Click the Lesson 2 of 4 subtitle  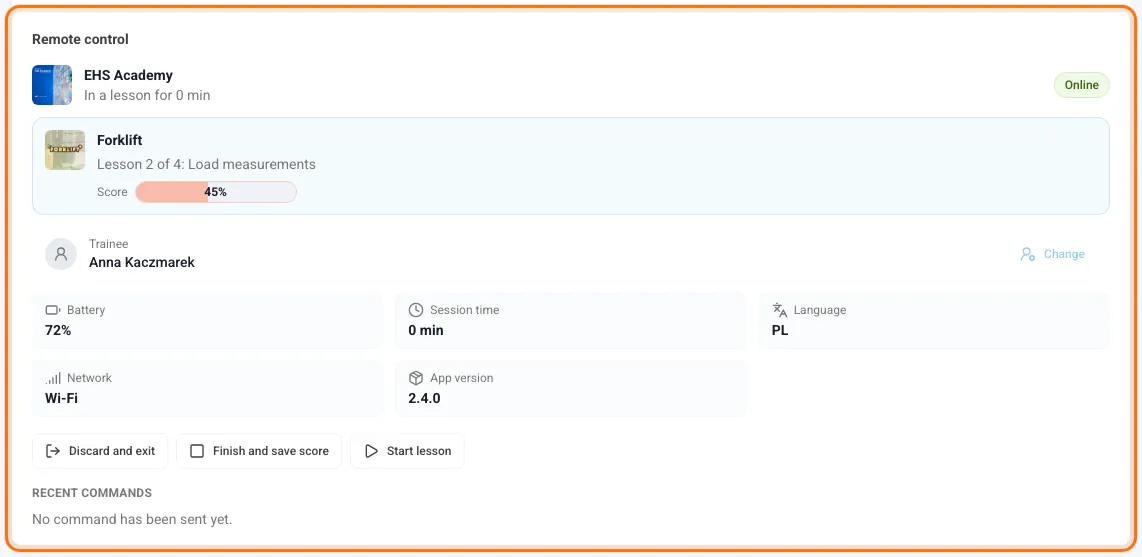click(x=206, y=165)
